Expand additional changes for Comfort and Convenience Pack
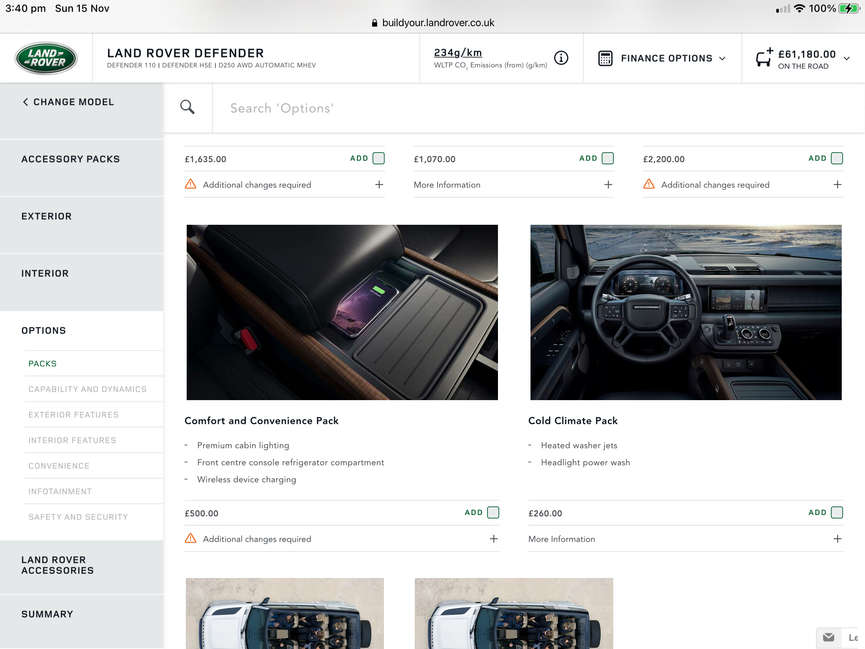This screenshot has height=649, width=865. [494, 539]
